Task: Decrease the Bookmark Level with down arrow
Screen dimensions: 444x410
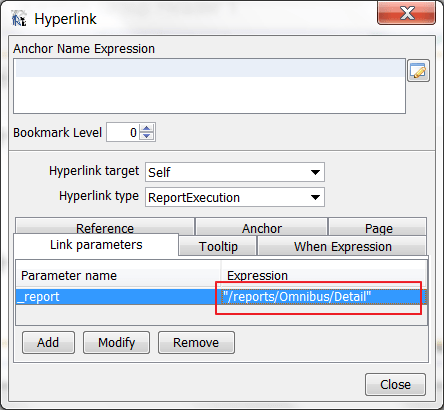Action: pos(147,136)
